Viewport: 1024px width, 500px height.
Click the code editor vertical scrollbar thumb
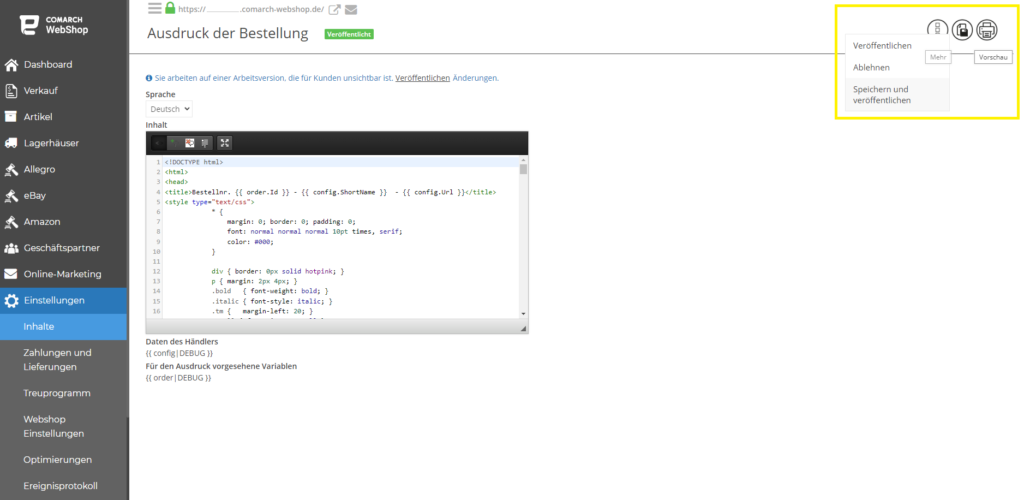click(523, 170)
